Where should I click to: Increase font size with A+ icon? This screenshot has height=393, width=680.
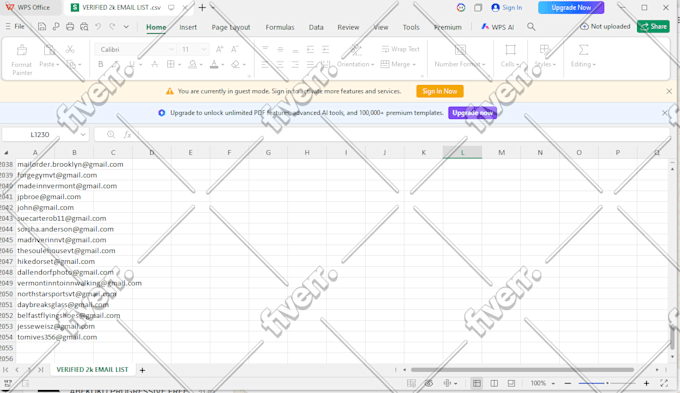219,49
